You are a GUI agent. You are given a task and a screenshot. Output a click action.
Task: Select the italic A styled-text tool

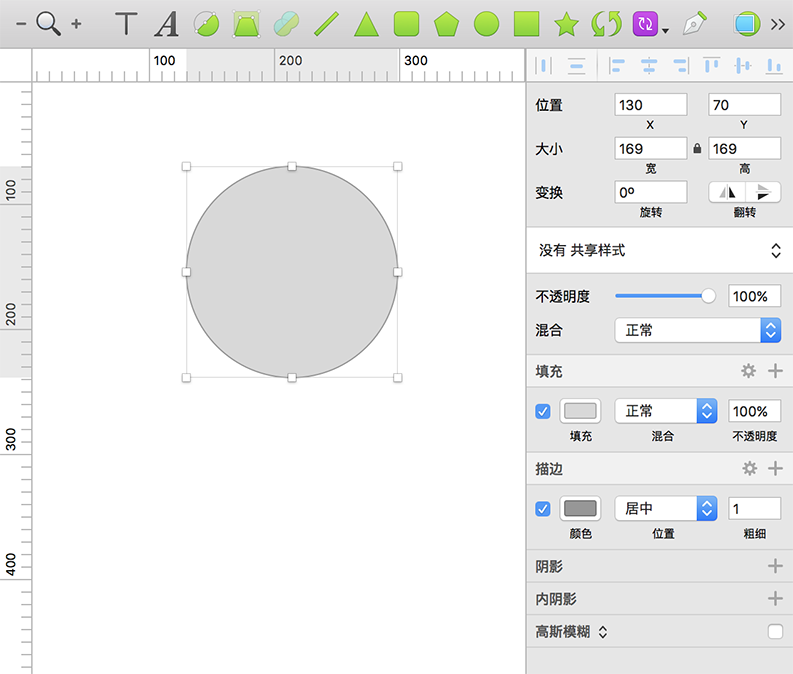pyautogui.click(x=166, y=24)
